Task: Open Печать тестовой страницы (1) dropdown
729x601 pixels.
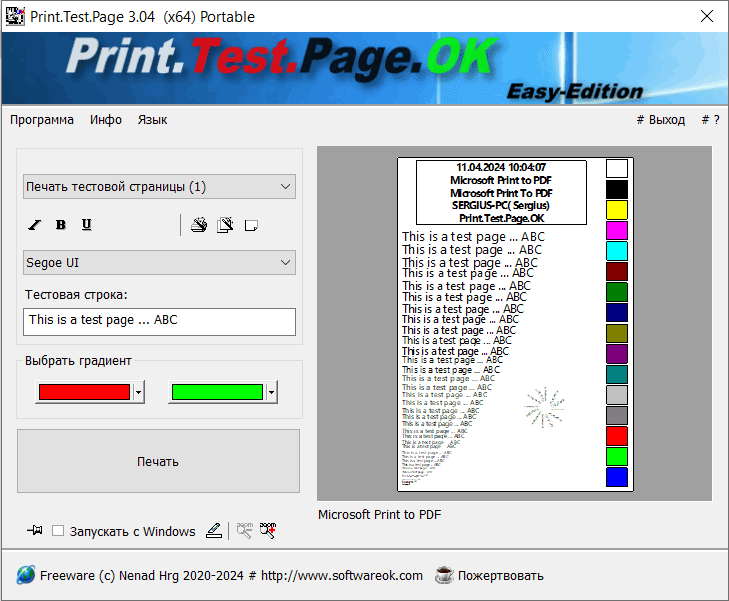Action: [x=159, y=187]
